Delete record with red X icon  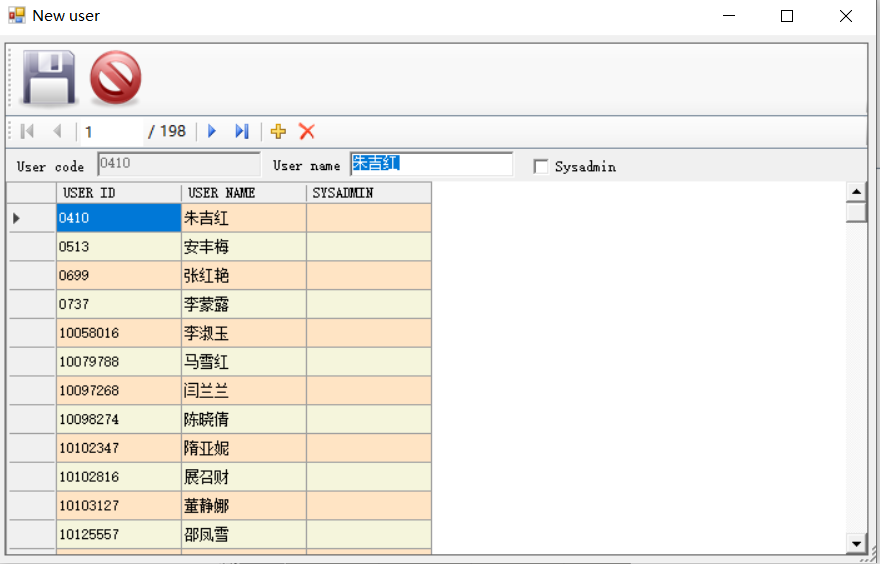(x=307, y=131)
